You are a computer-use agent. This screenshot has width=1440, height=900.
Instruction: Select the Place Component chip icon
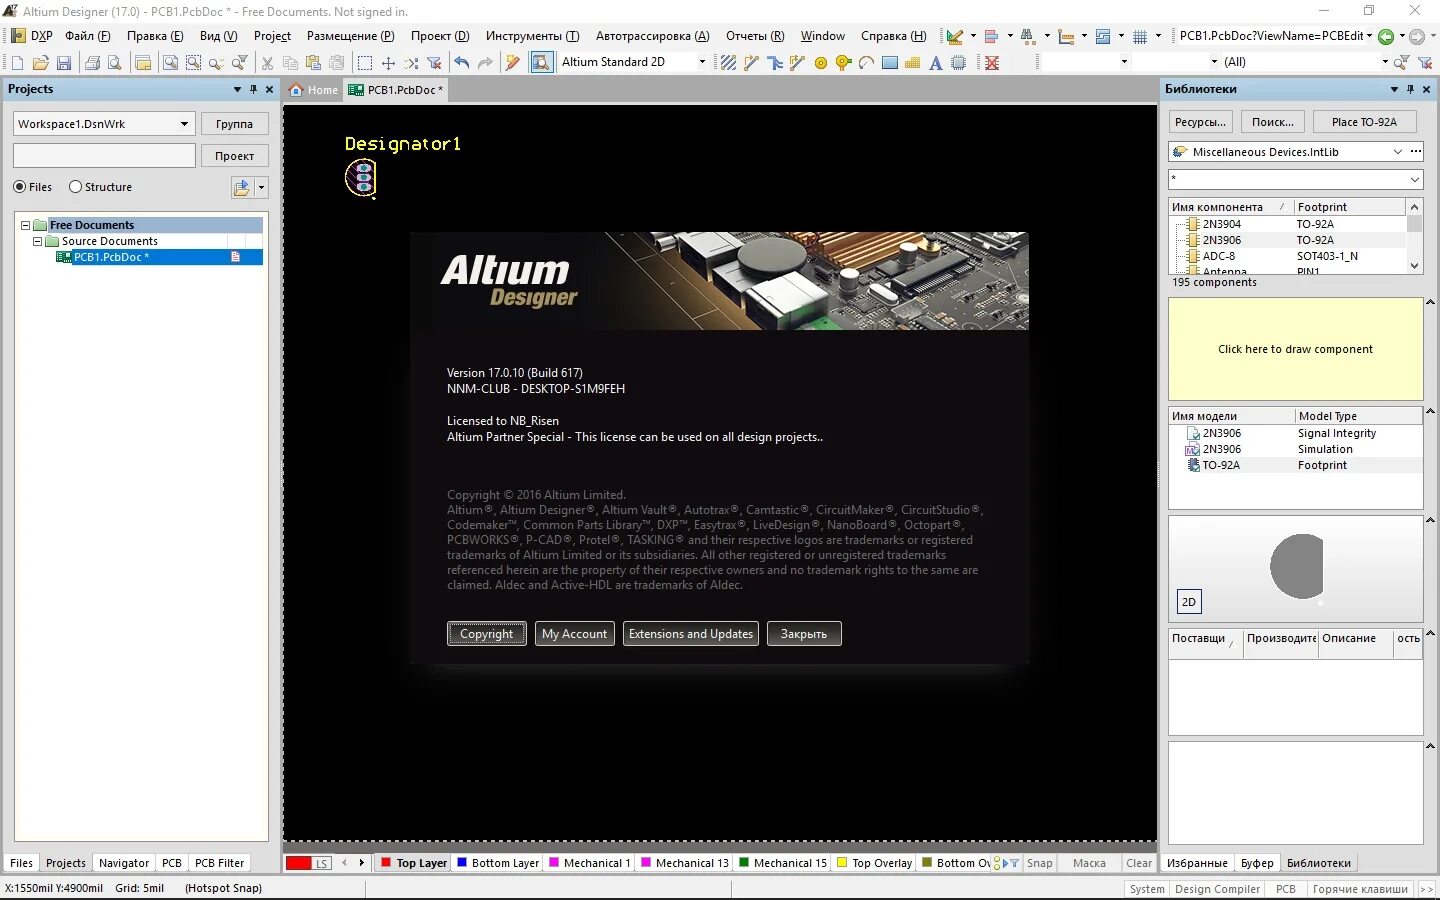tap(959, 63)
